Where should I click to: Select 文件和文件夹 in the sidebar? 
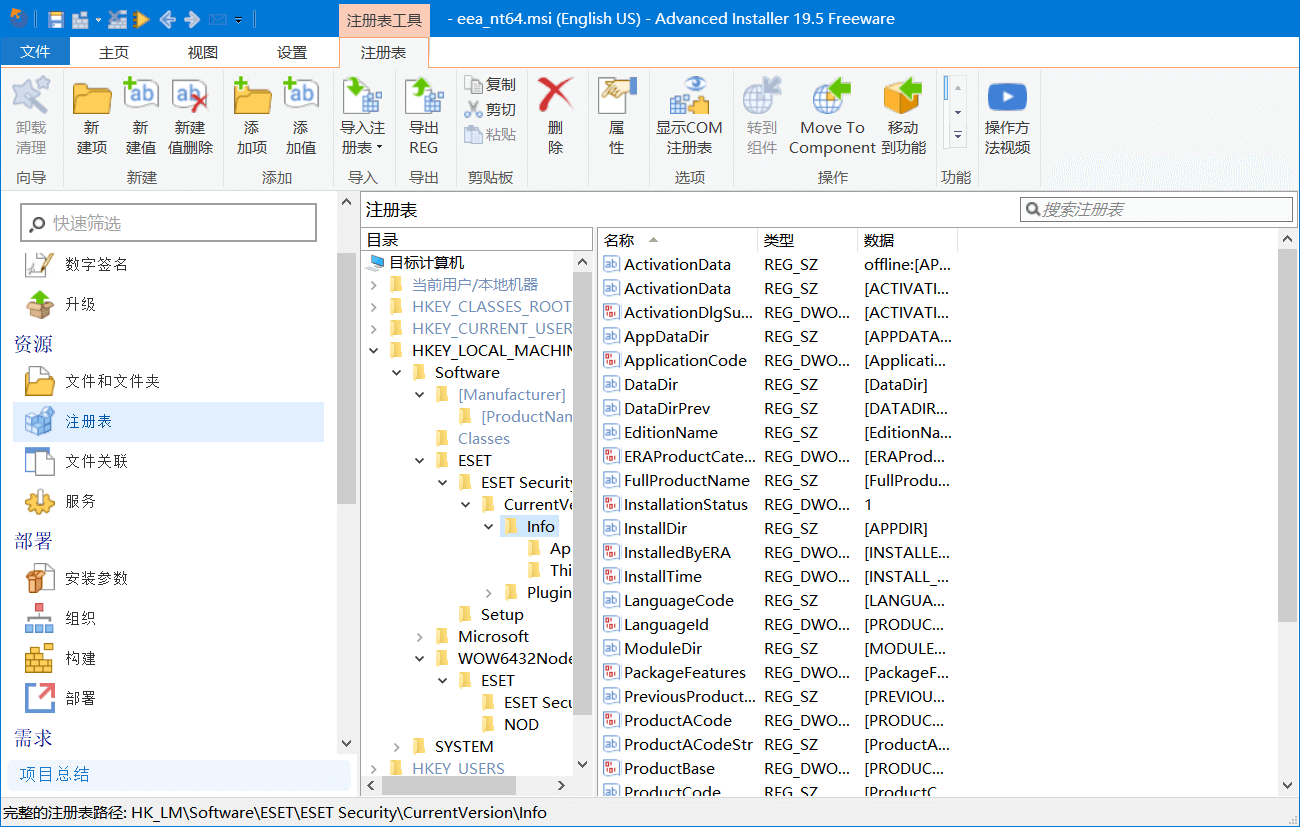point(112,382)
